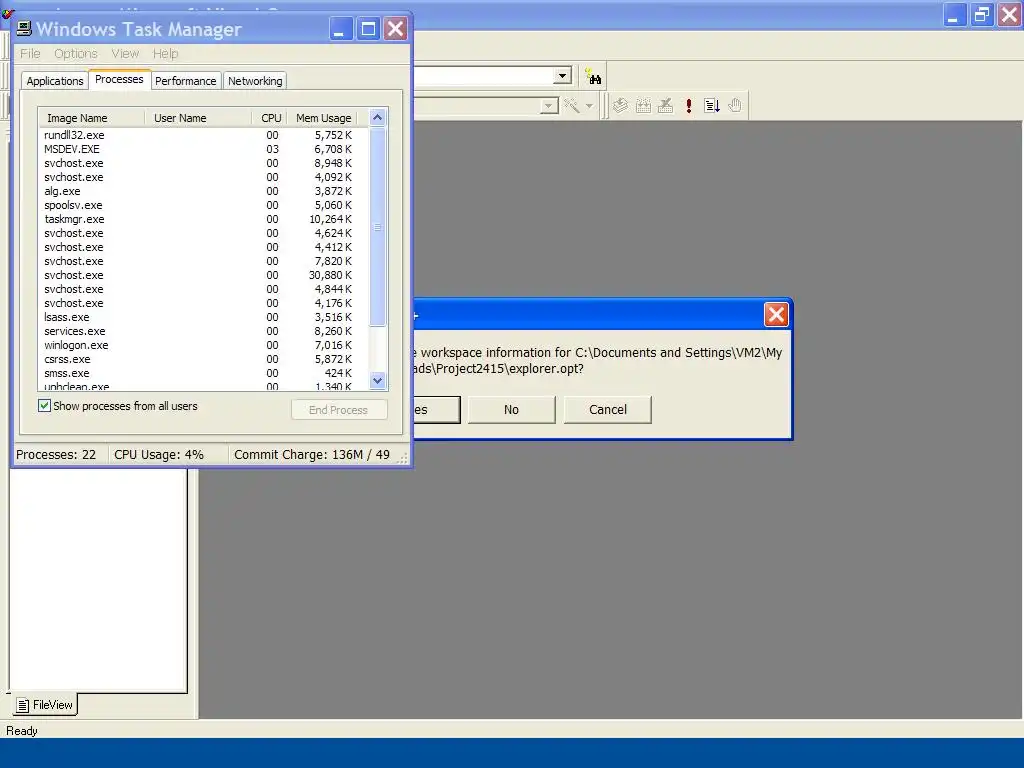Sort processes by Image Name column

91,118
